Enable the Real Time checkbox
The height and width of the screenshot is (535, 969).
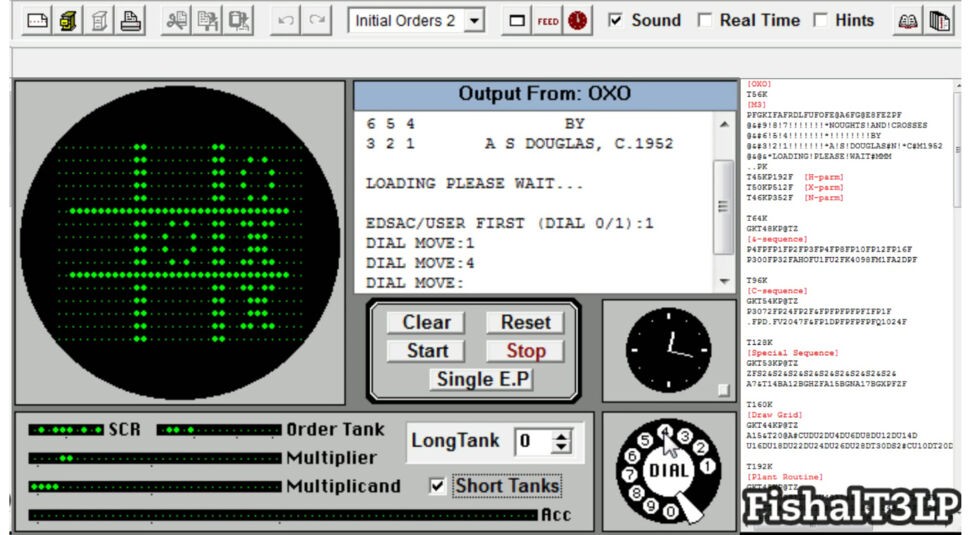tap(704, 20)
